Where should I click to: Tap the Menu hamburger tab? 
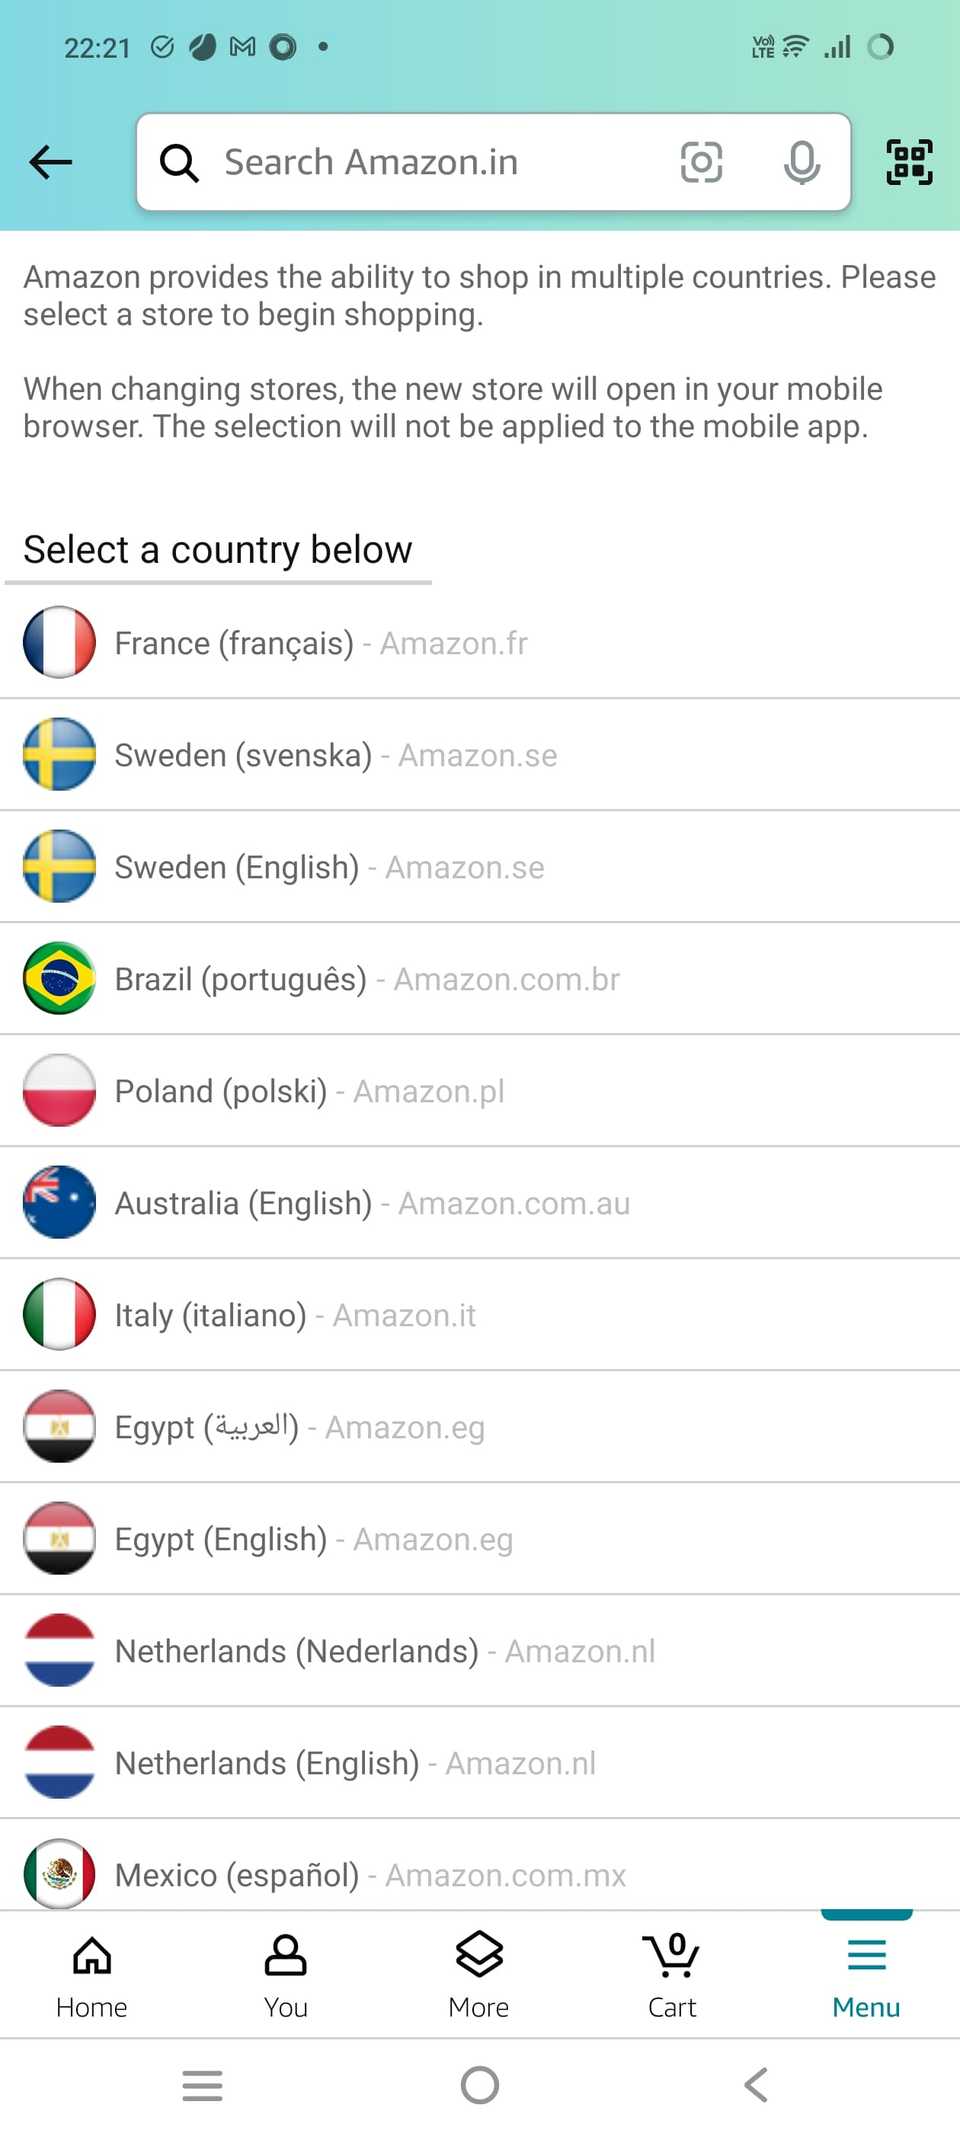click(x=866, y=1974)
